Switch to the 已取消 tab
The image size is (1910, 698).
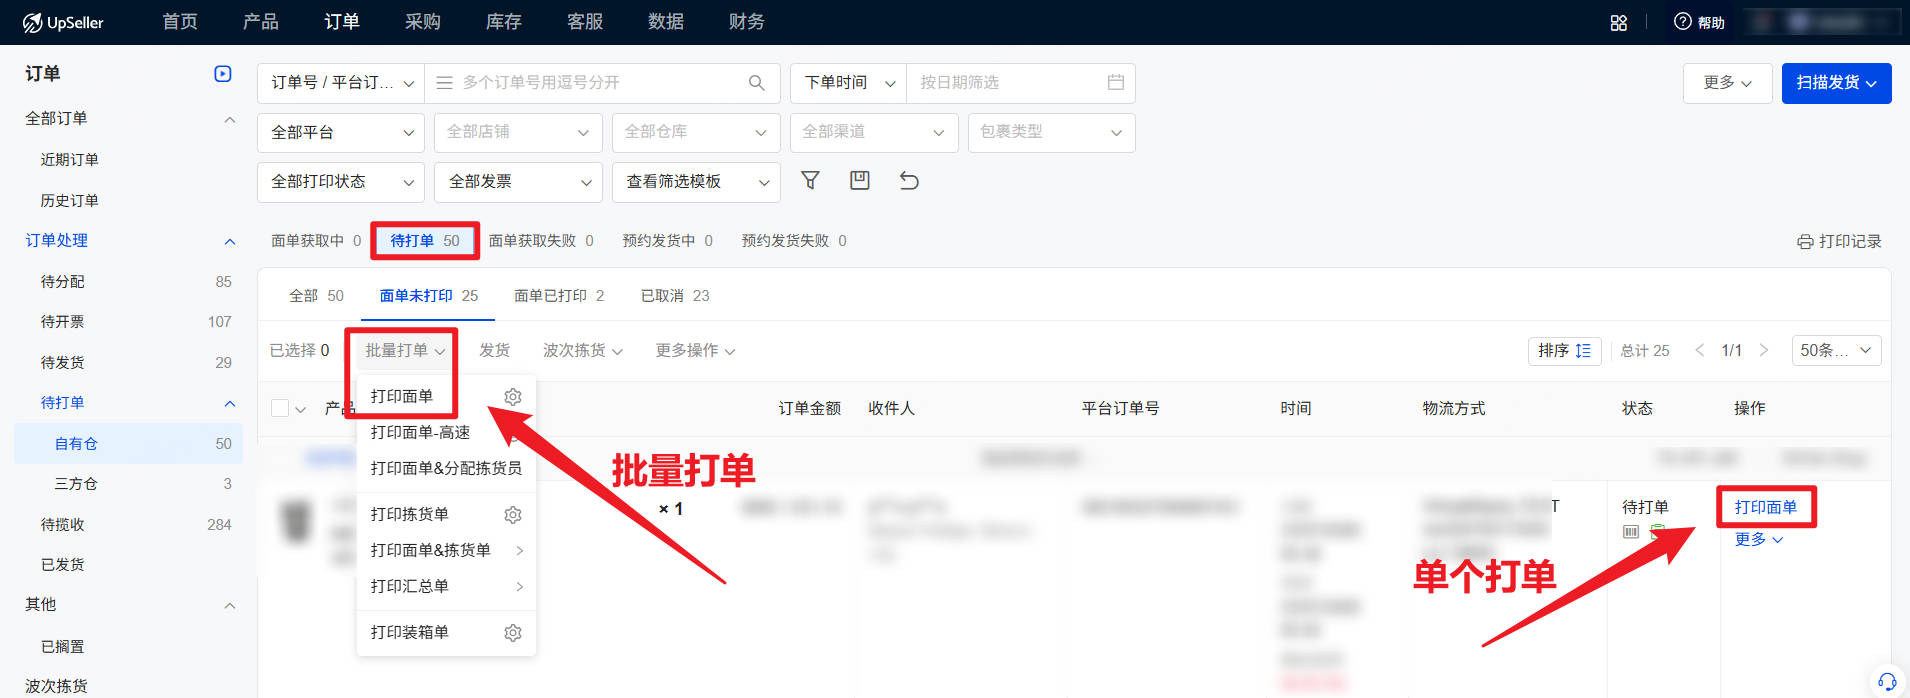(675, 296)
